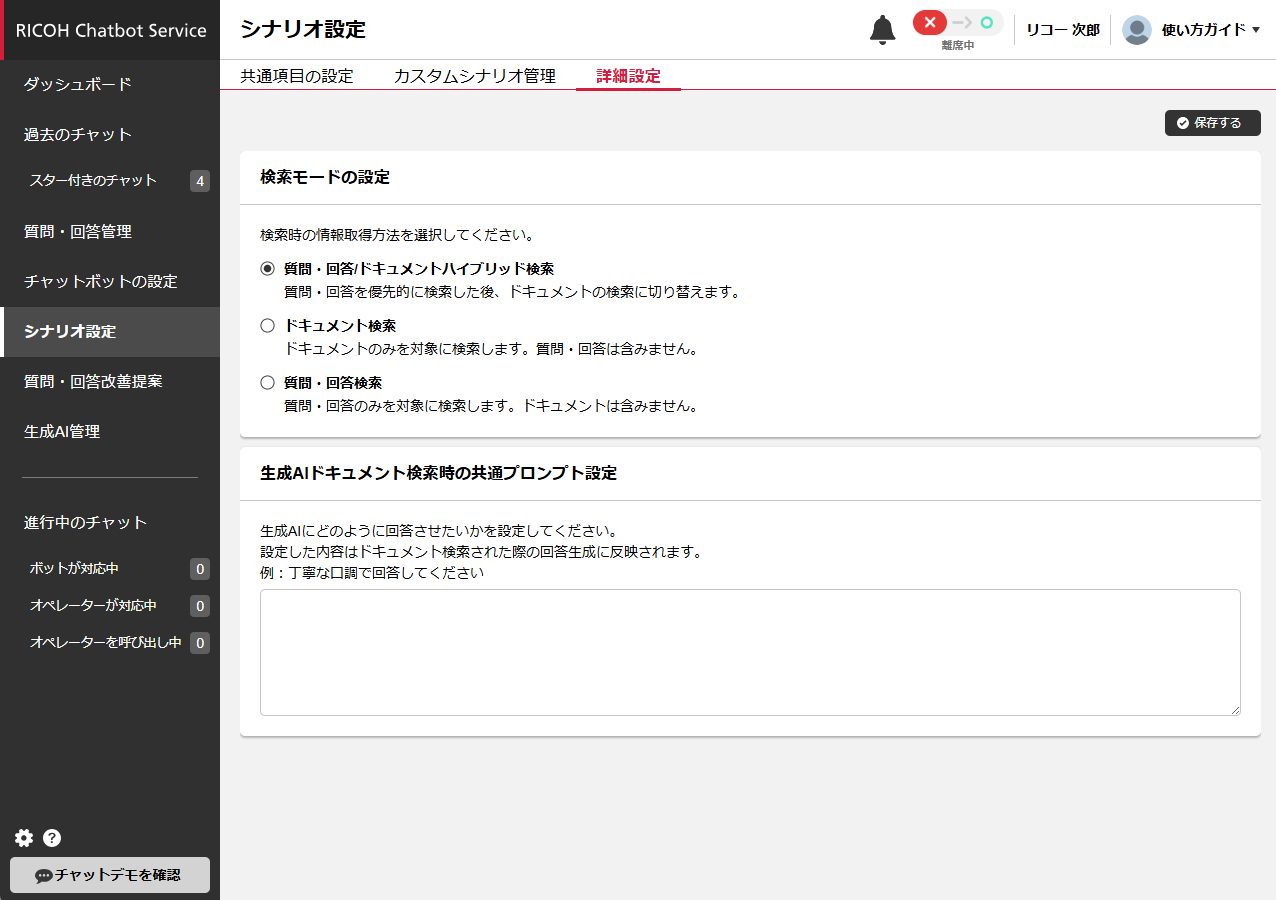
Task: Click the user avatar icon
Action: (x=1136, y=30)
